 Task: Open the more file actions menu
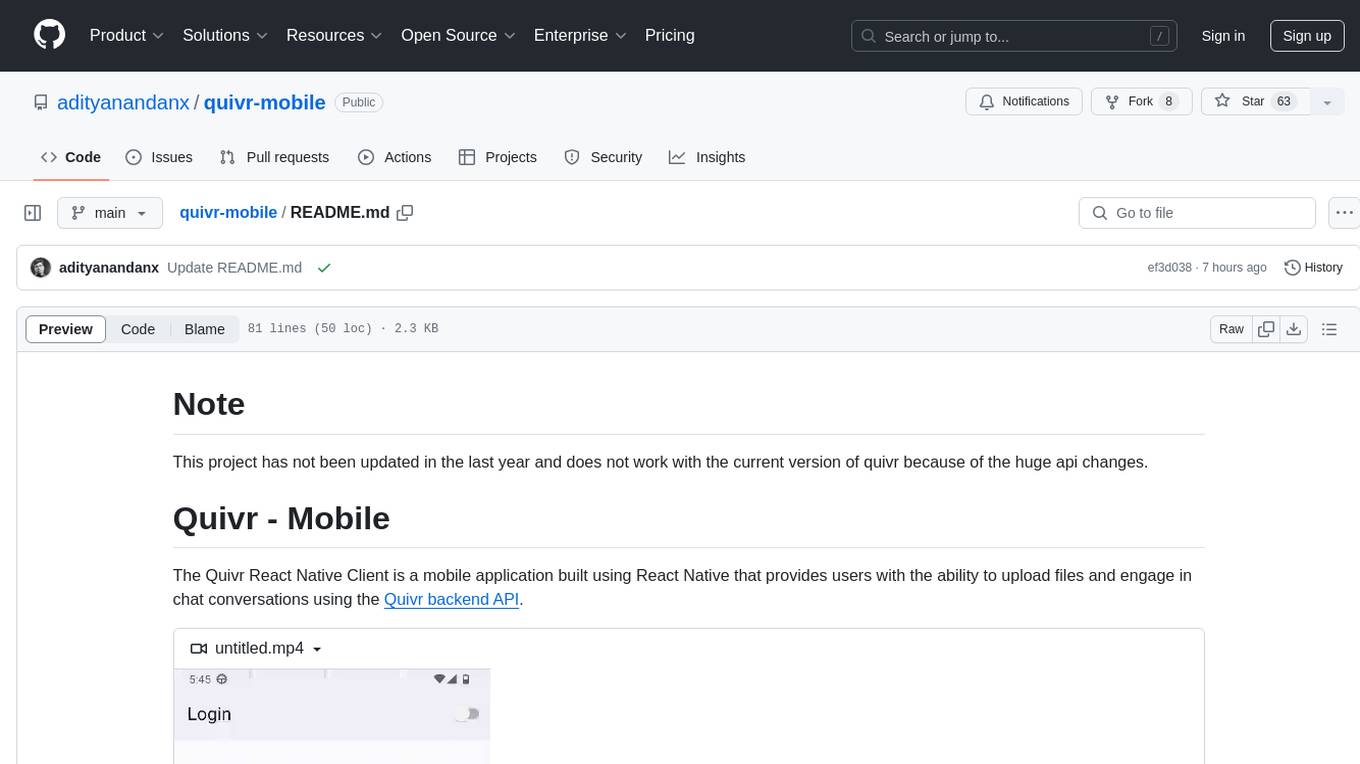coord(1345,213)
